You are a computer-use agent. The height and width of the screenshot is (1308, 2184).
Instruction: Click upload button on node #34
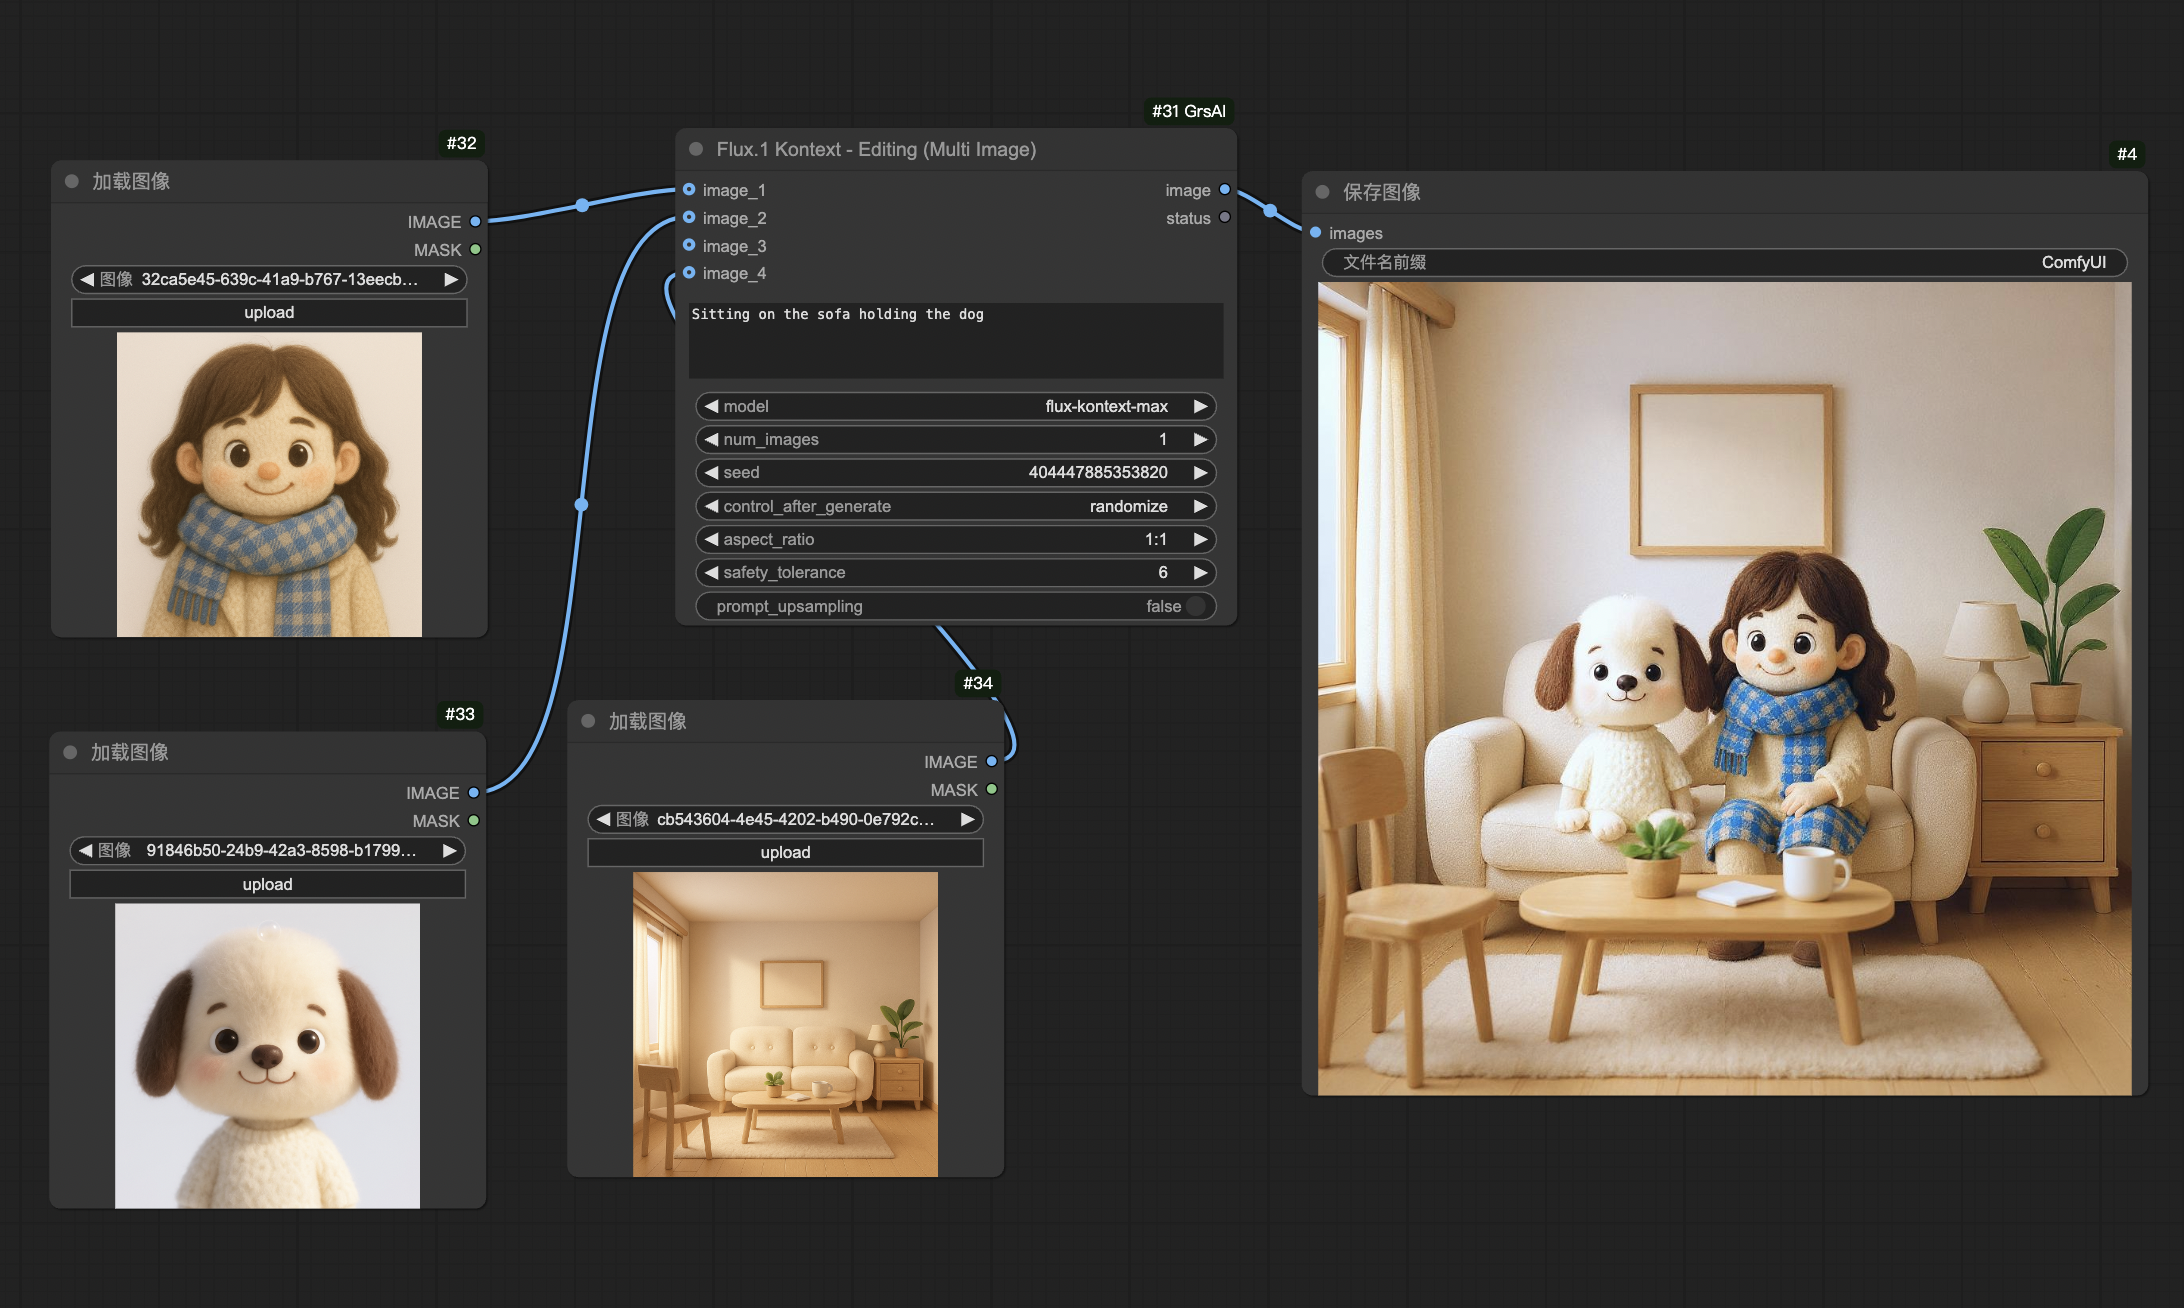785,852
